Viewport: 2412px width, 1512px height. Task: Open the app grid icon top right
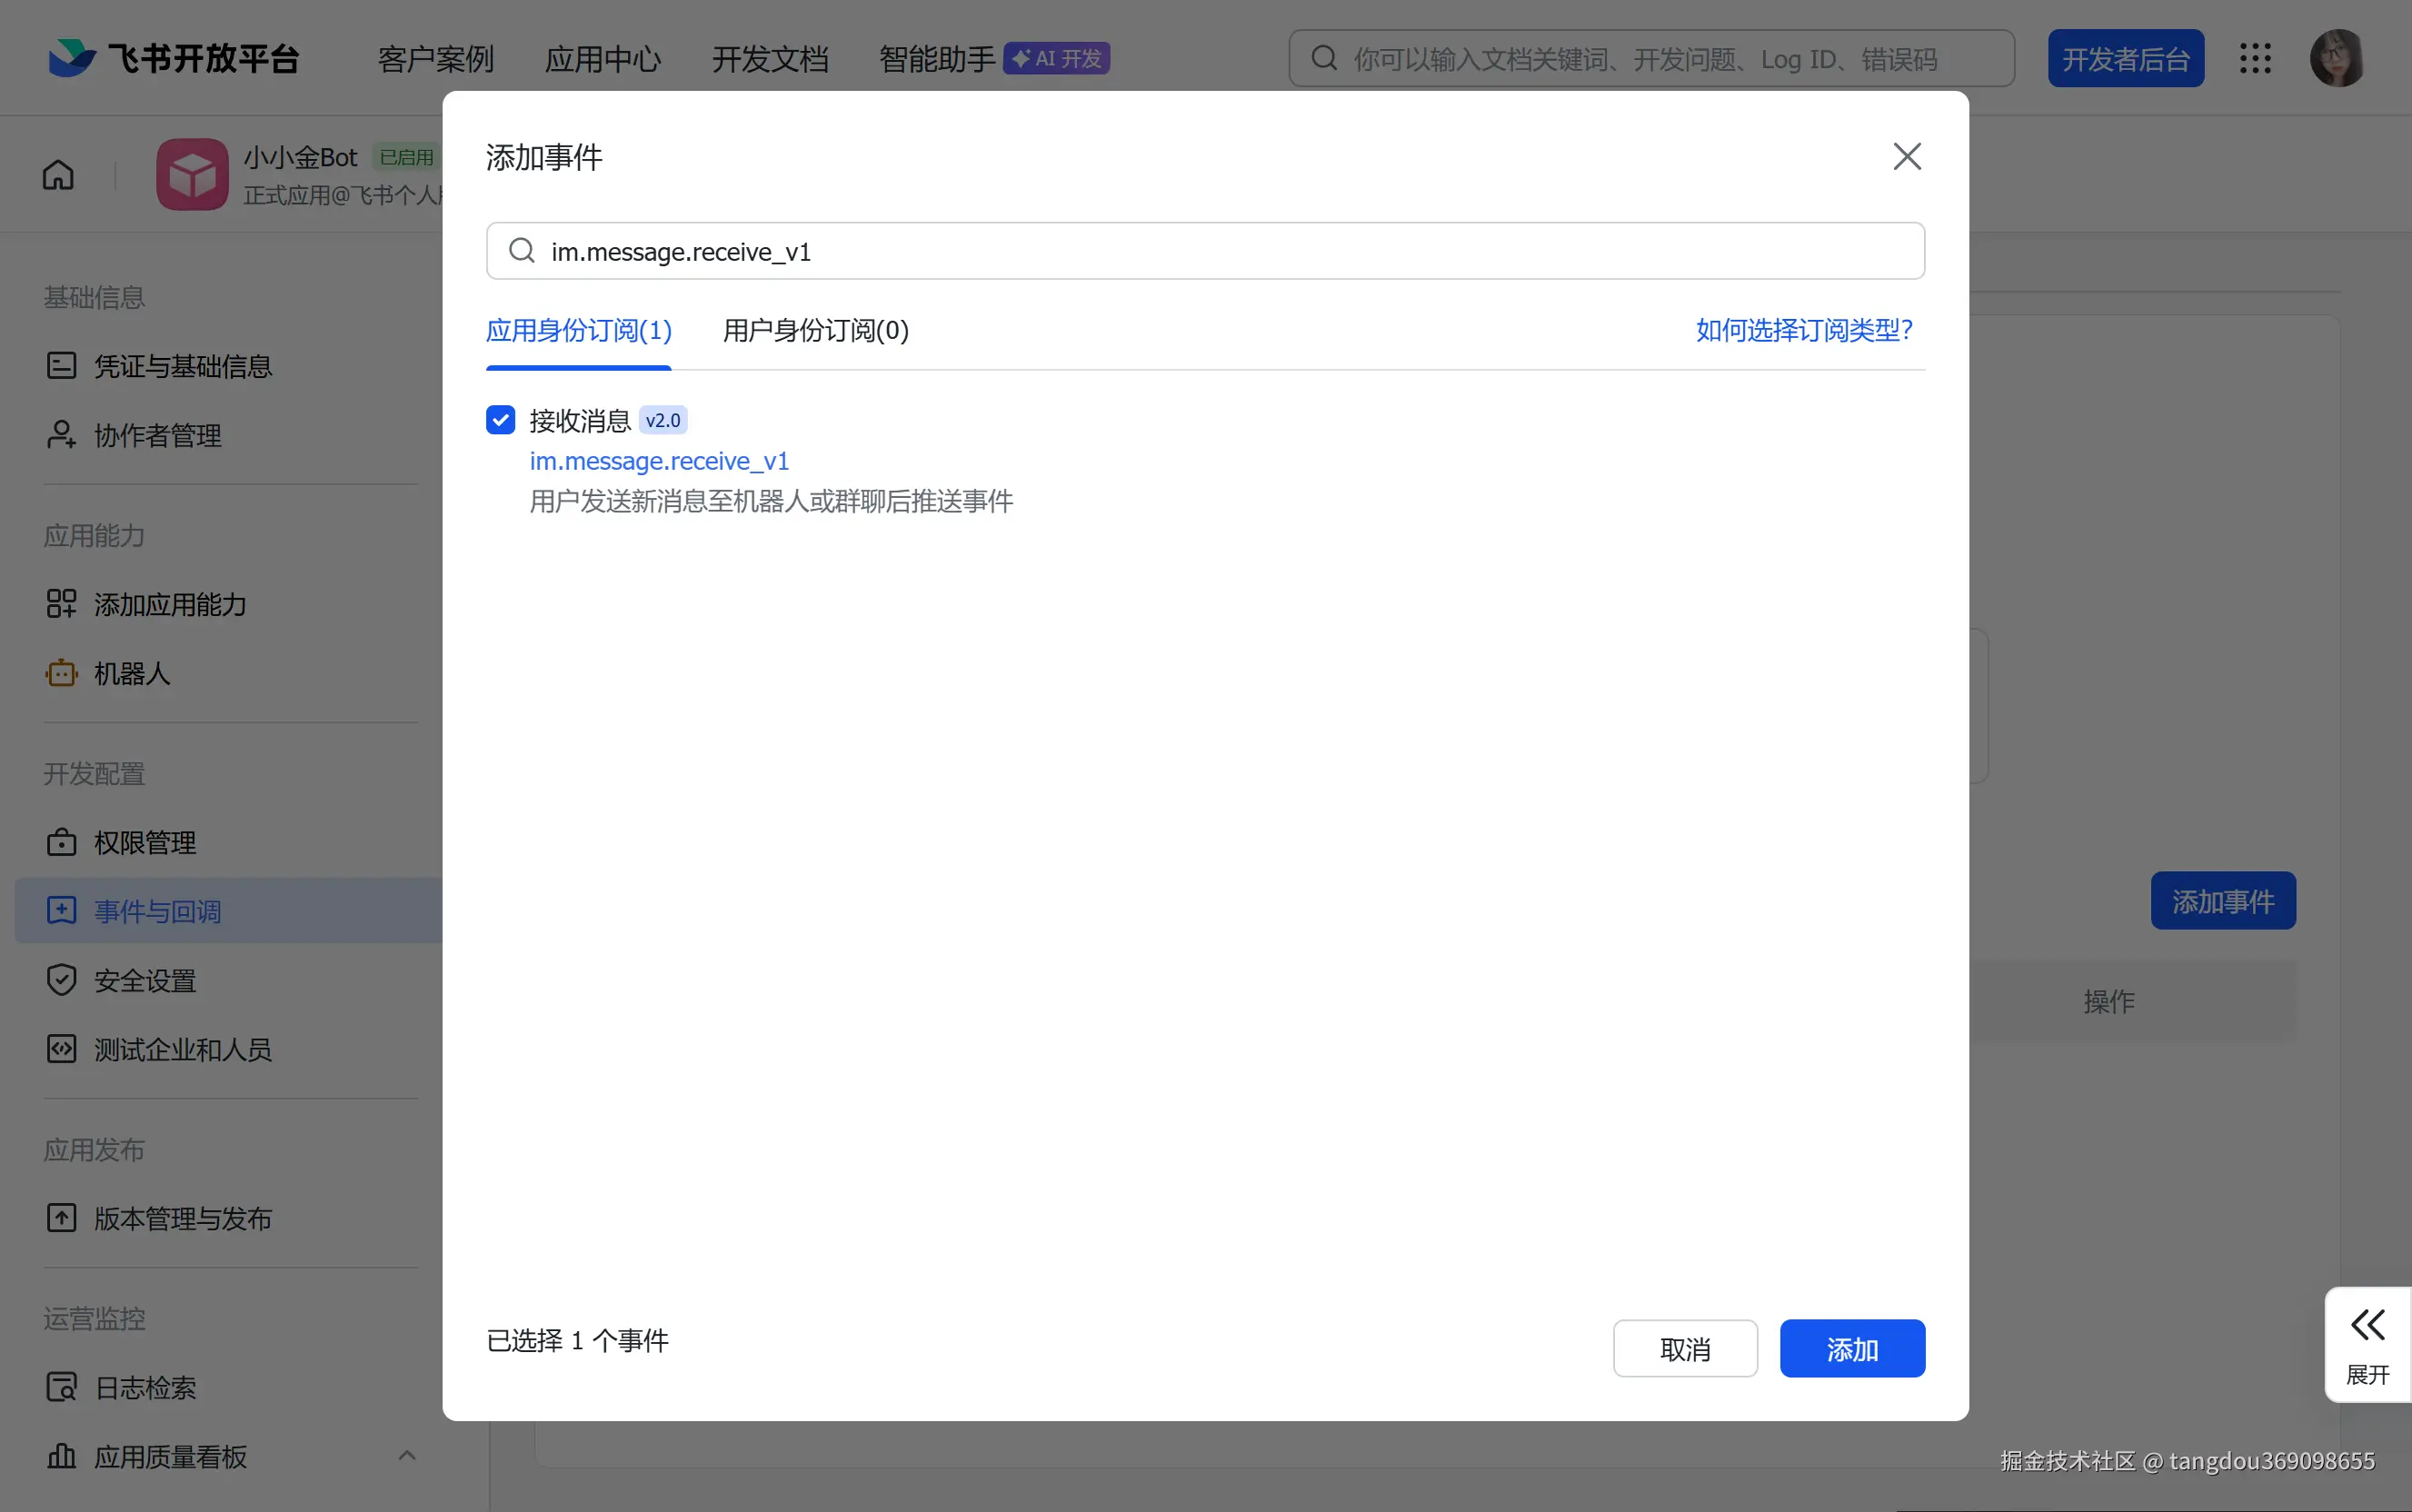click(x=2256, y=58)
